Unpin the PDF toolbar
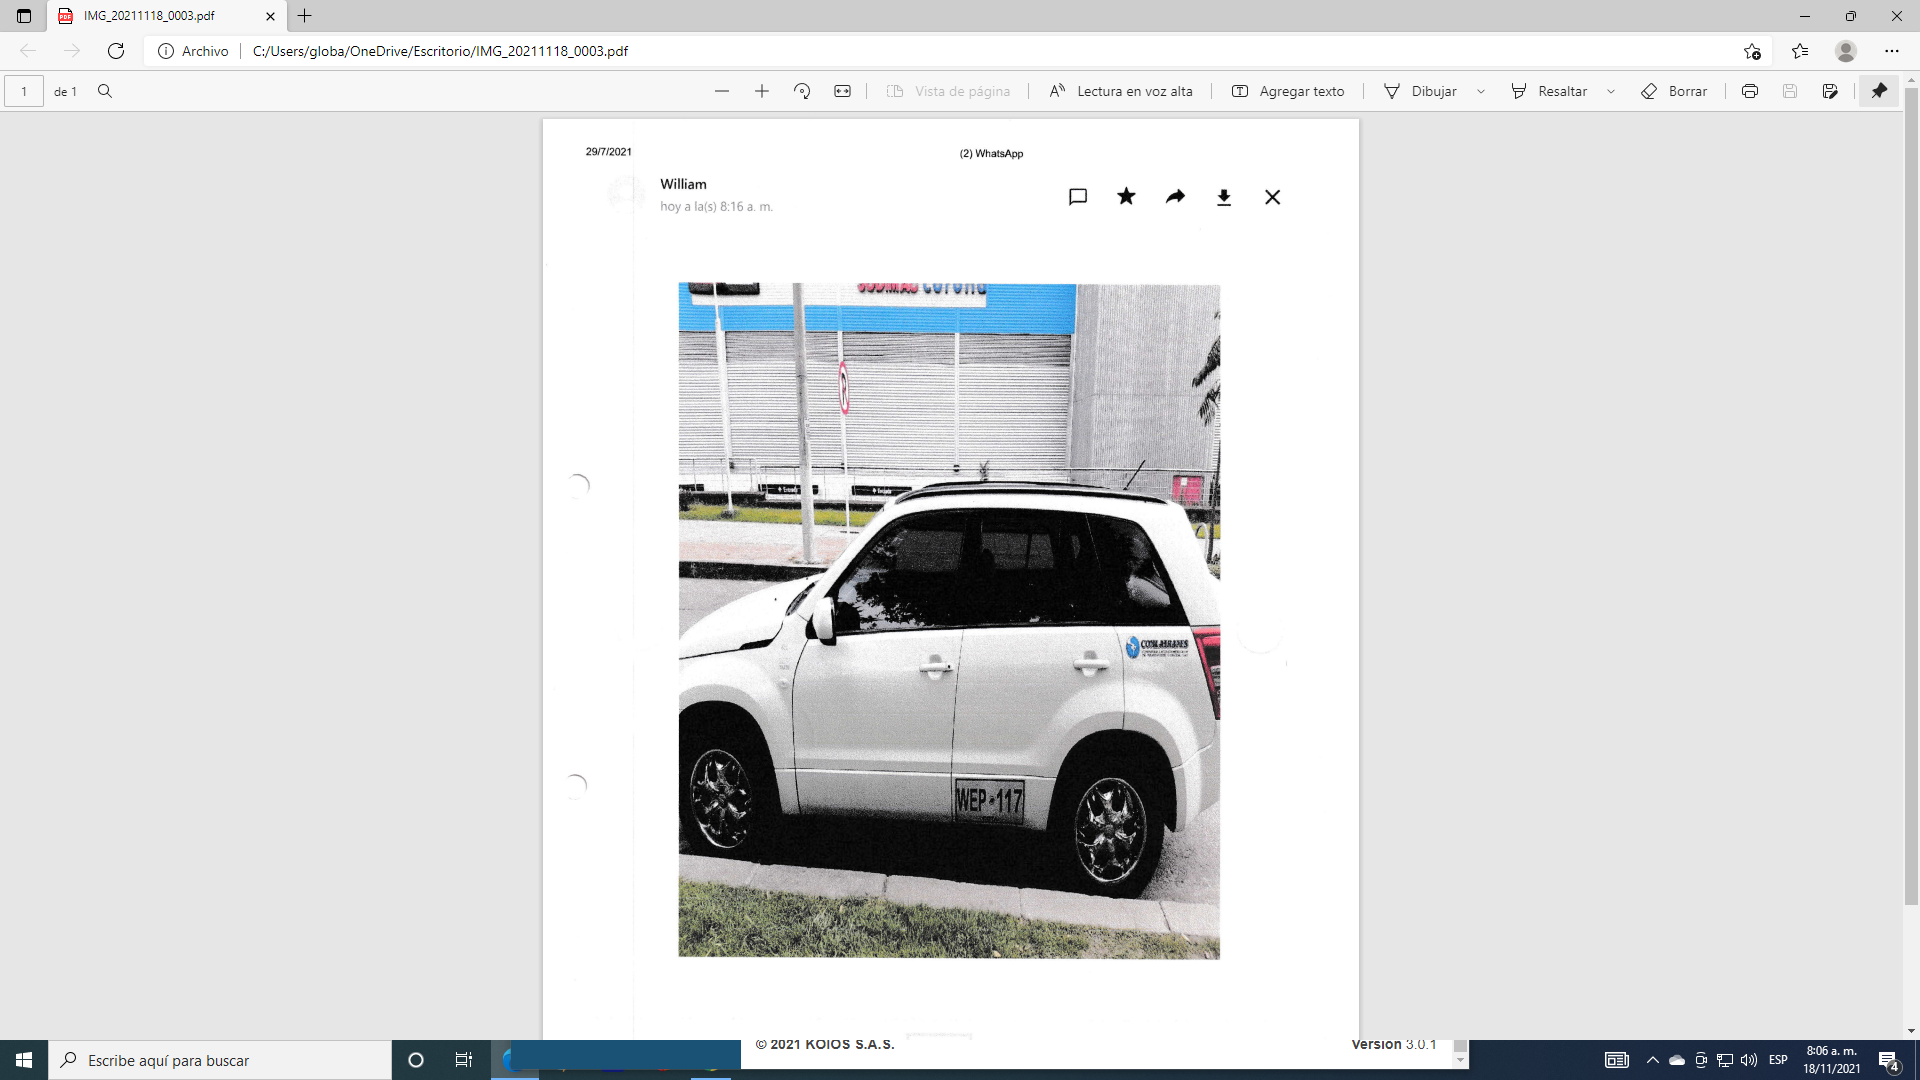This screenshot has width=1920, height=1080. point(1879,91)
